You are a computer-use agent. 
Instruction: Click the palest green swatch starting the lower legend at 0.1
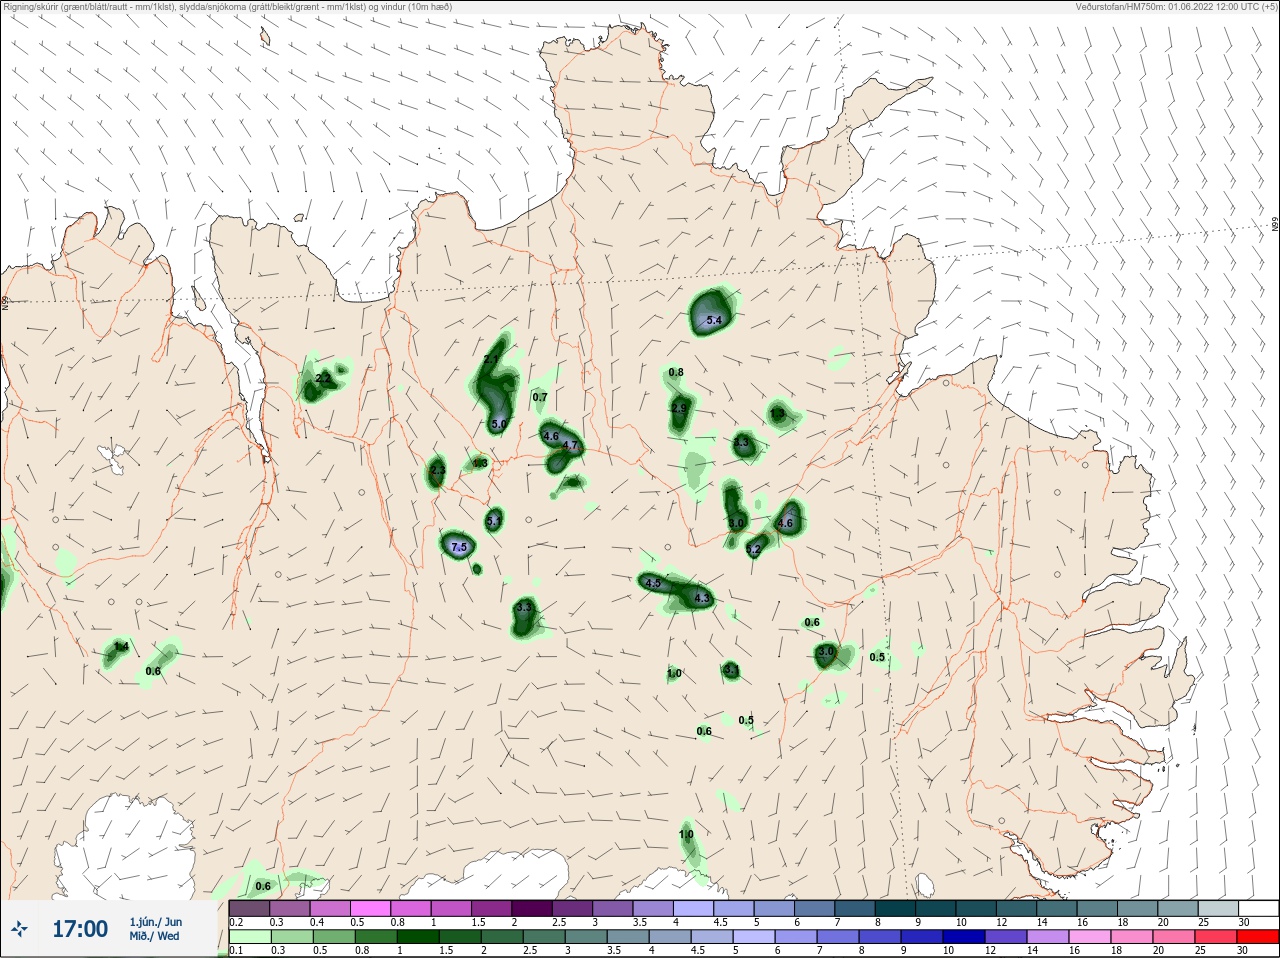point(249,937)
